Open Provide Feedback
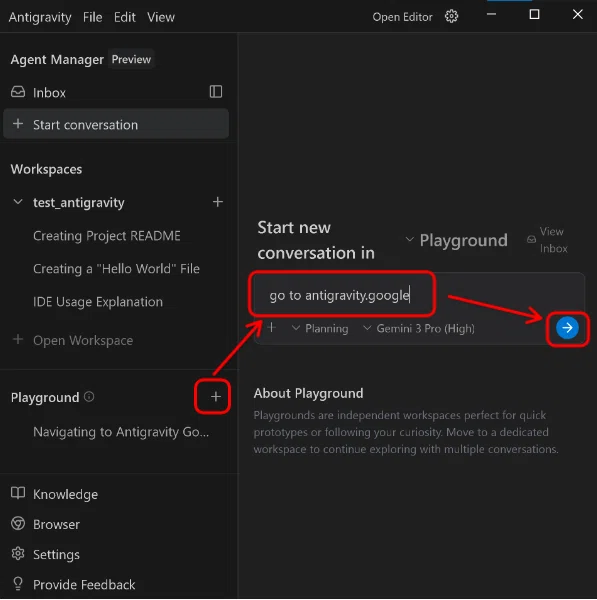597x600 pixels. pos(84,585)
